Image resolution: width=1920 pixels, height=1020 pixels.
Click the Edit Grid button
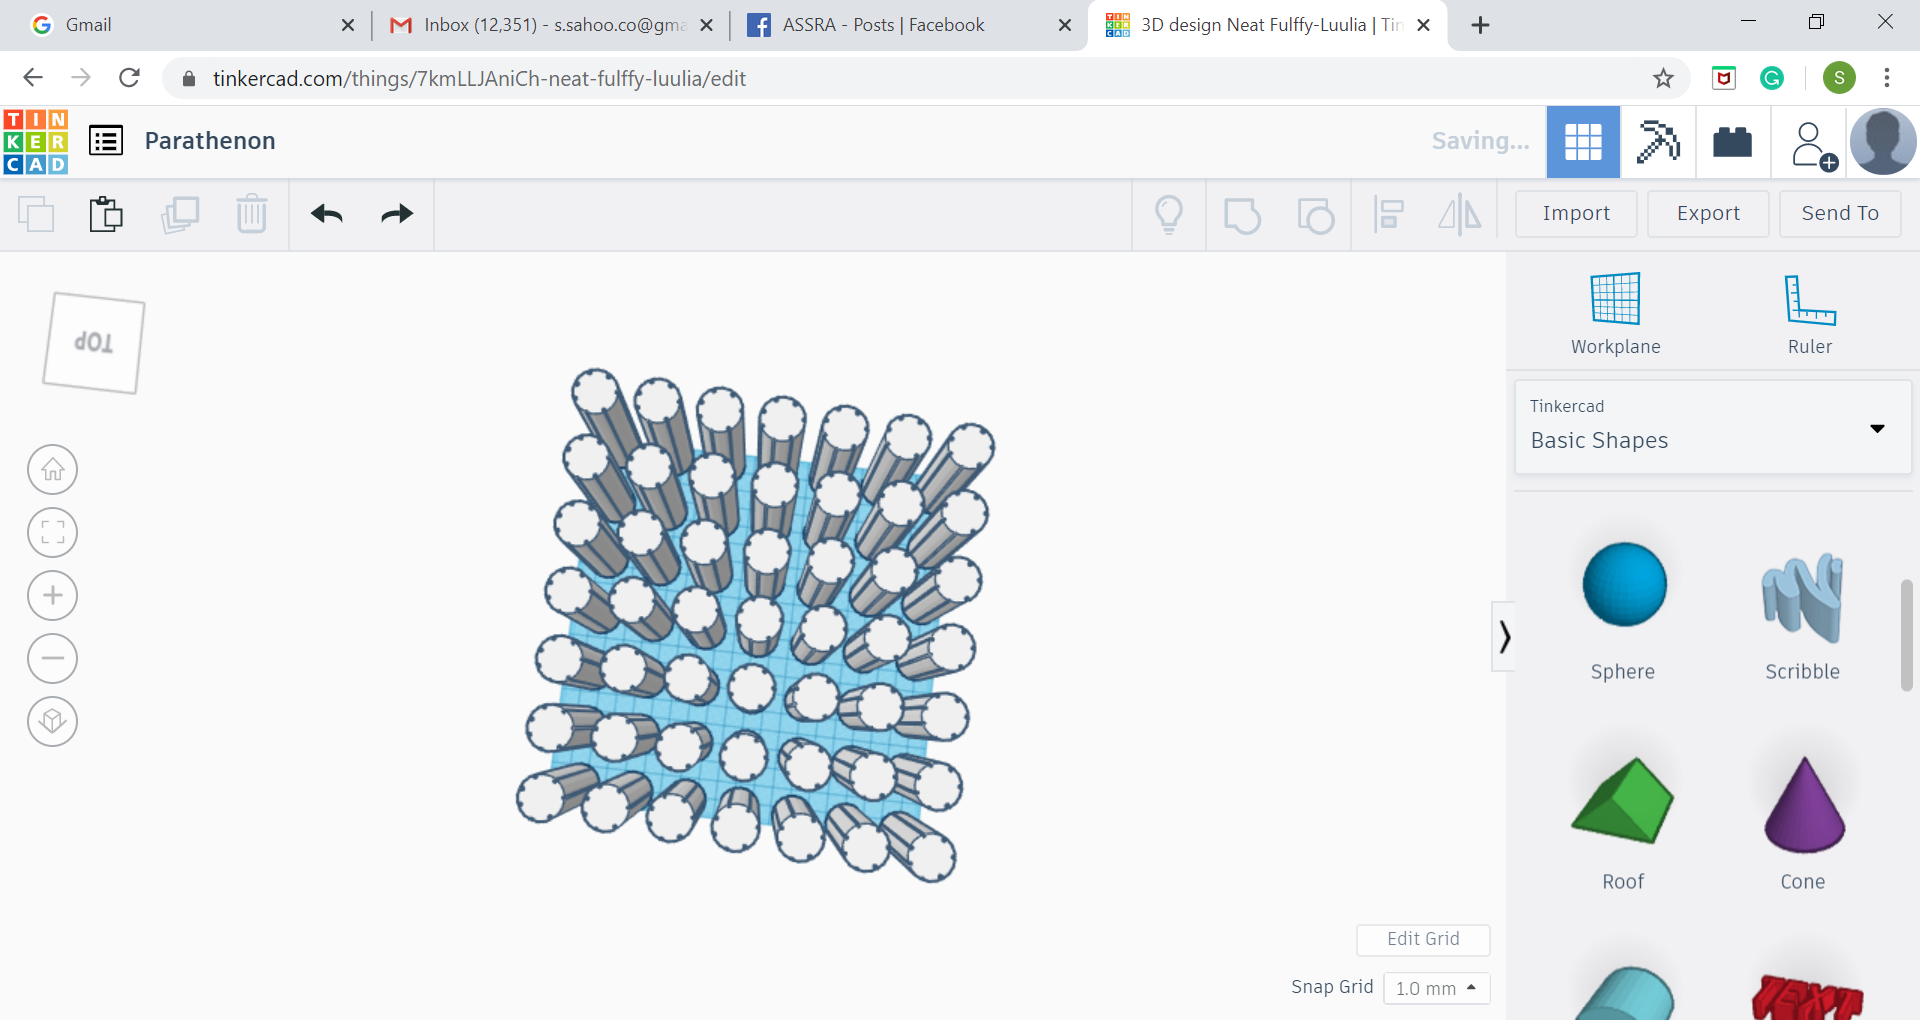point(1423,939)
